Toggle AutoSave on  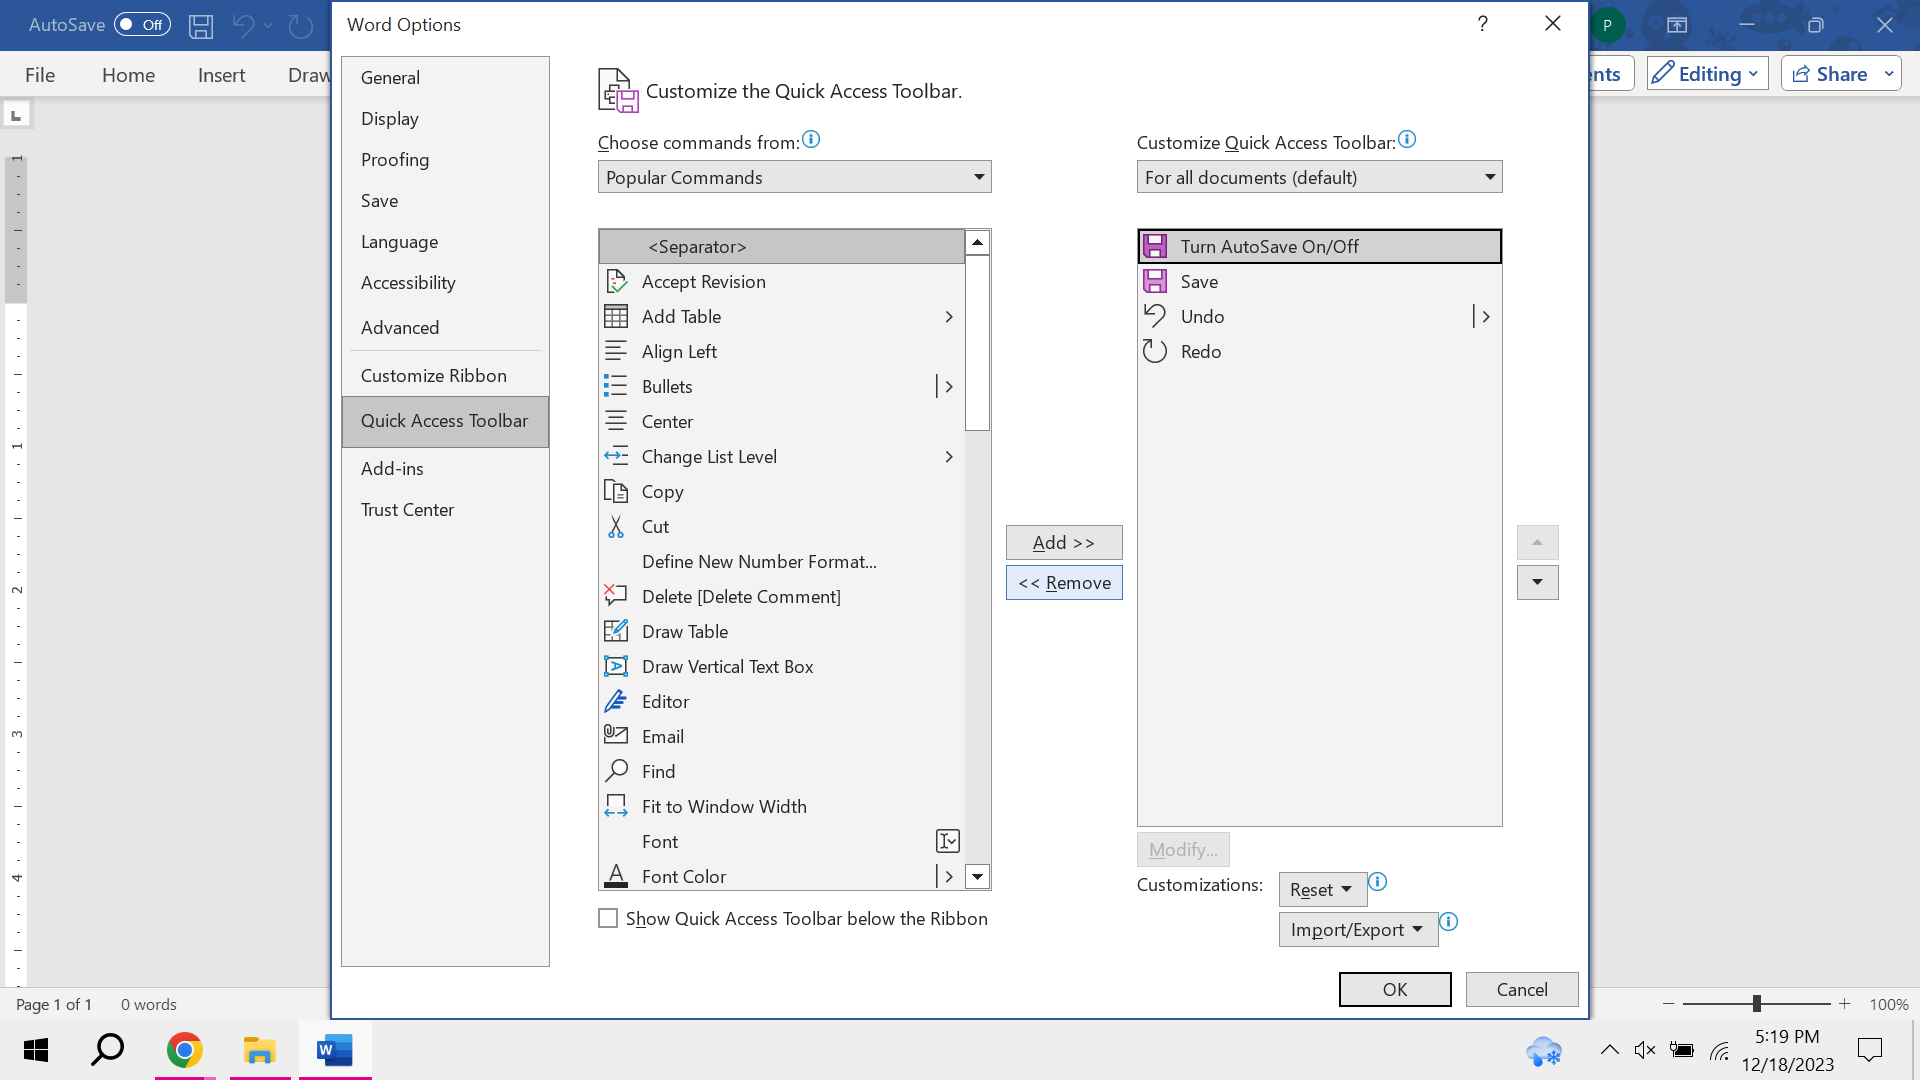click(x=142, y=25)
